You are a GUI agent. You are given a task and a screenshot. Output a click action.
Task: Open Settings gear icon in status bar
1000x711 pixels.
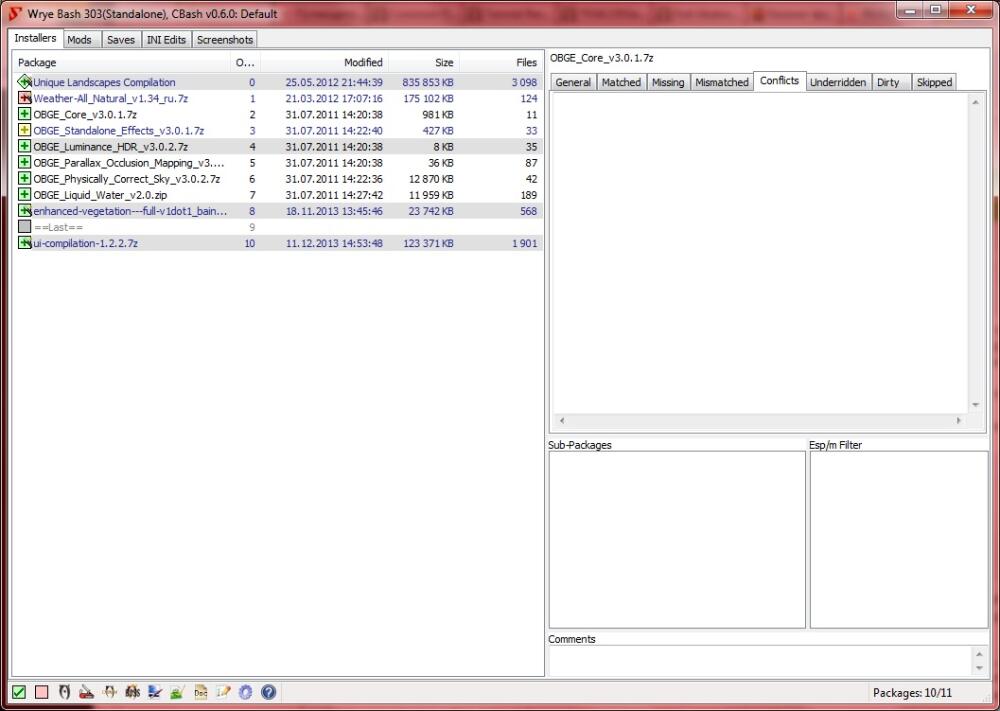[246, 692]
